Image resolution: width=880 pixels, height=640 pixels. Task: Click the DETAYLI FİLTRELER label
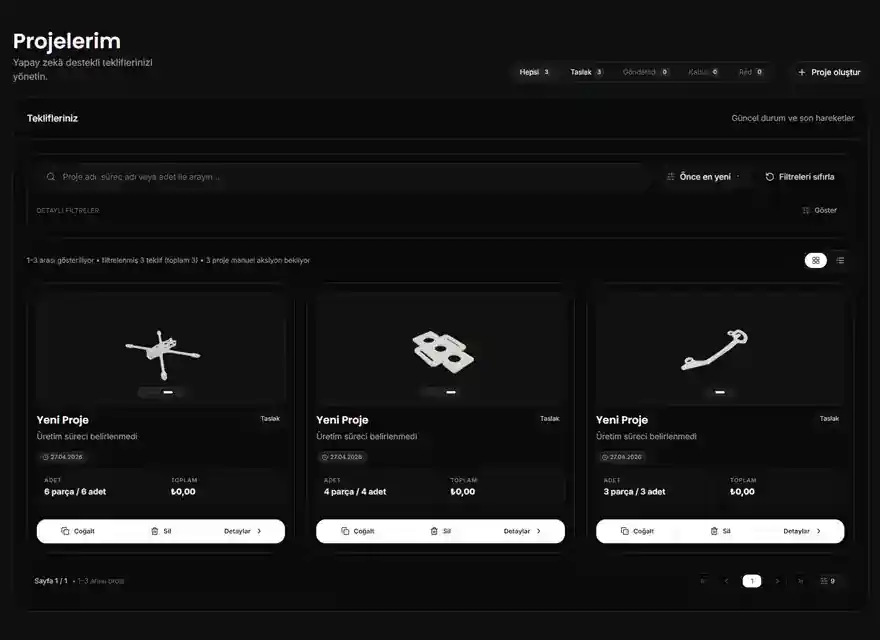click(x=68, y=211)
